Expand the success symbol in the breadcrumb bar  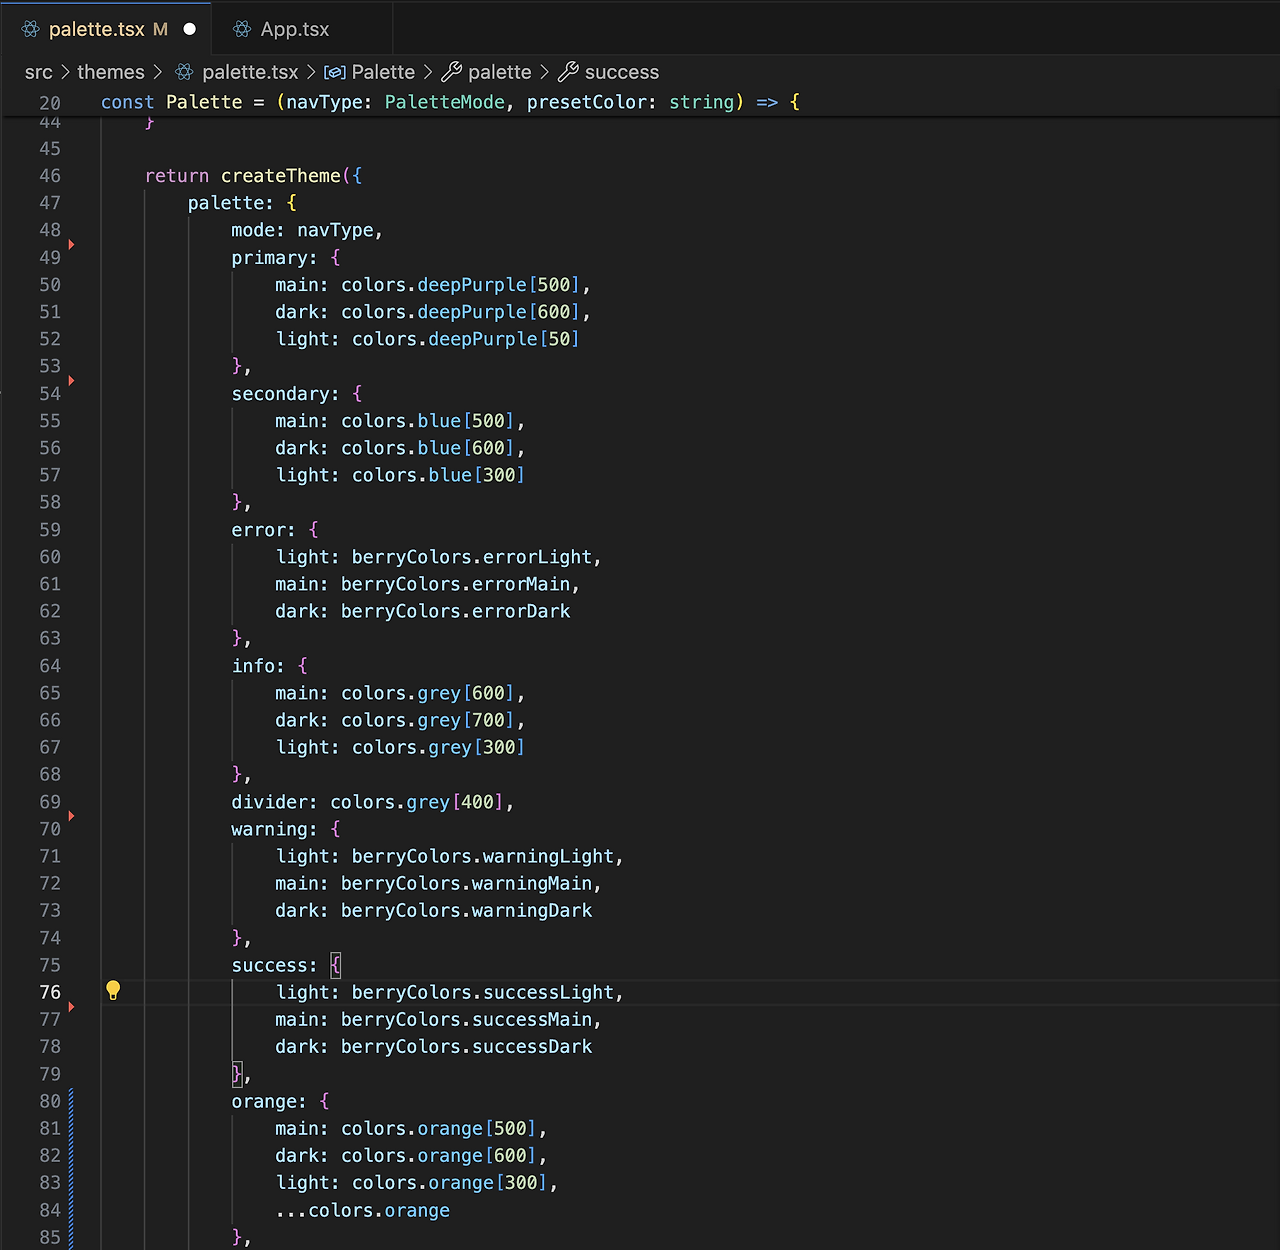coord(622,72)
